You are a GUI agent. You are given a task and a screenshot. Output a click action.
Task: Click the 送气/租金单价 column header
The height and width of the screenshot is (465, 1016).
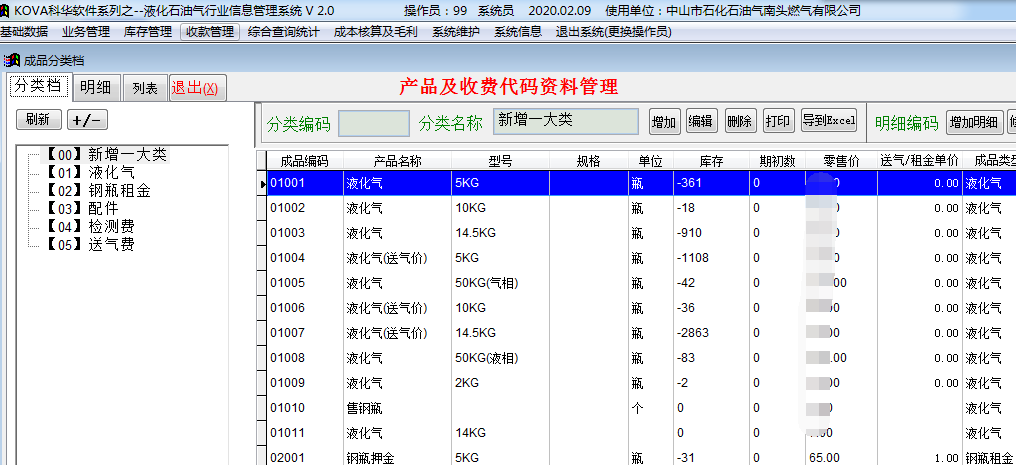919,161
